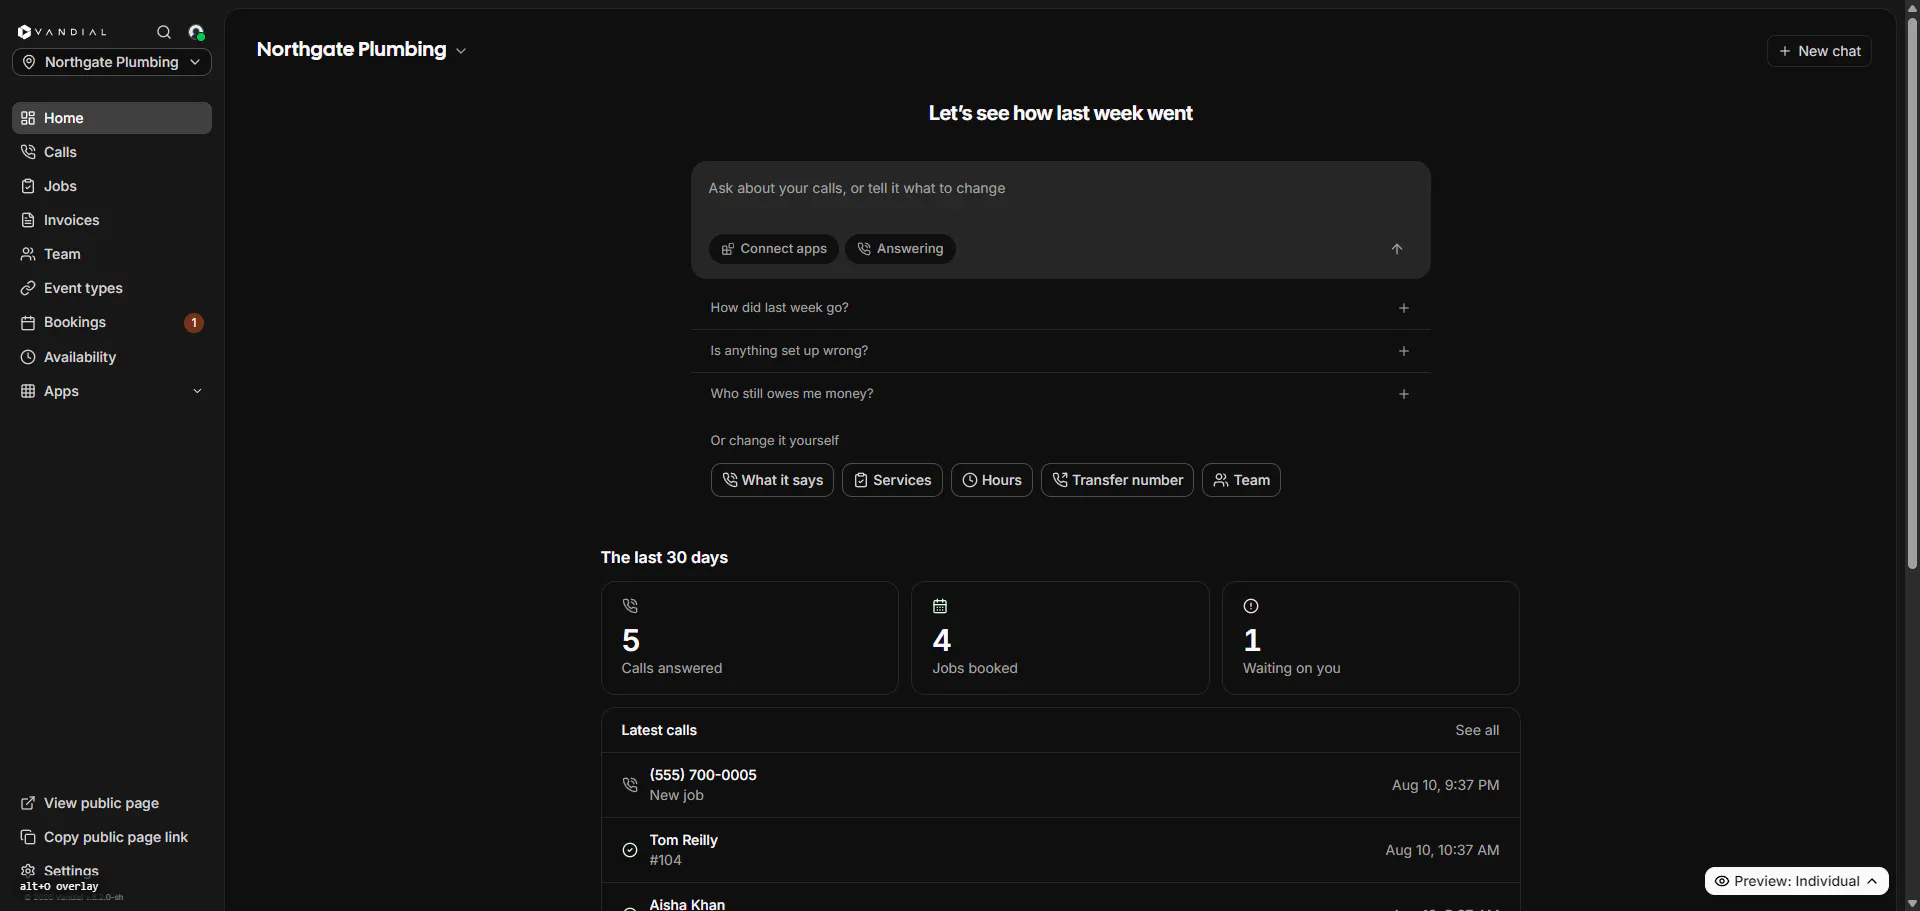This screenshot has height=911, width=1920.
Task: Send the message with the arrow button
Action: tap(1397, 249)
